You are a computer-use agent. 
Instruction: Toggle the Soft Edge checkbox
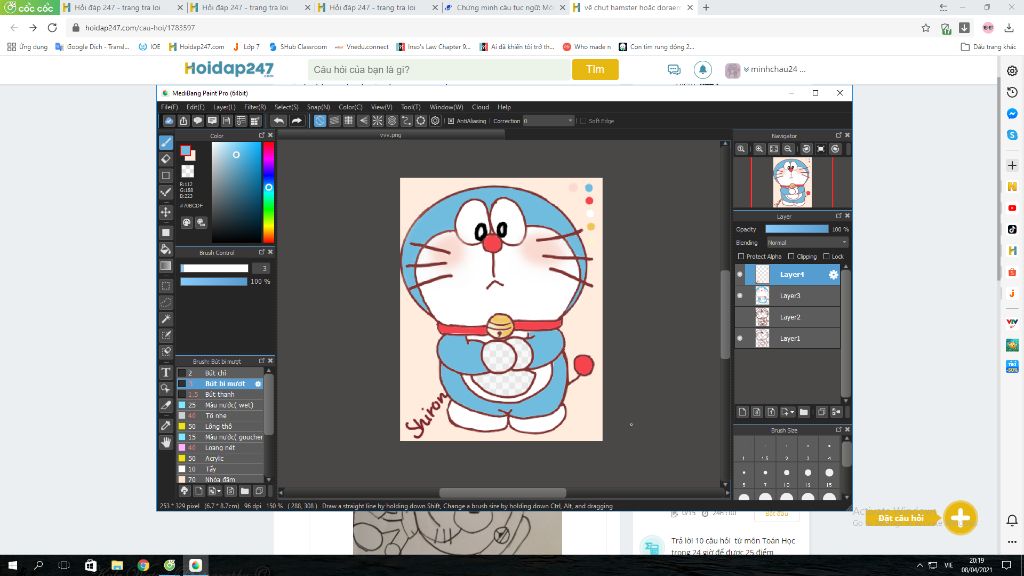(x=583, y=121)
